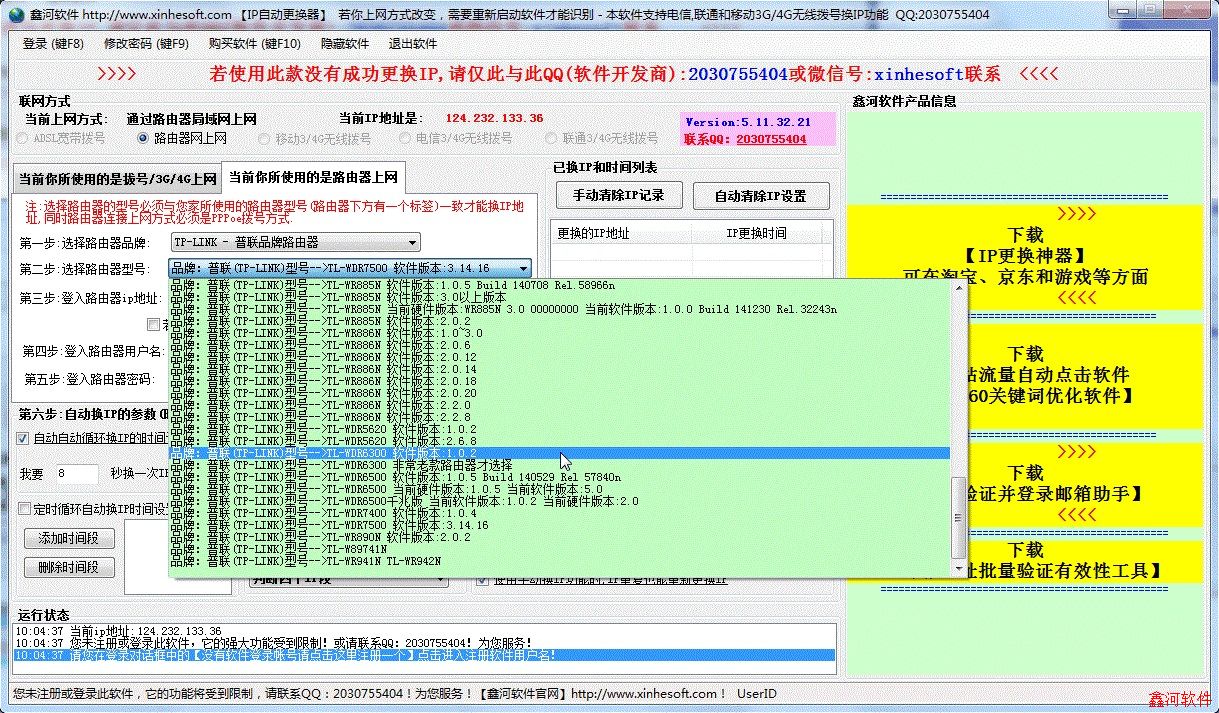Click the 自动清除IP设置 button
Image resolution: width=1219 pixels, height=713 pixels.
(760, 196)
